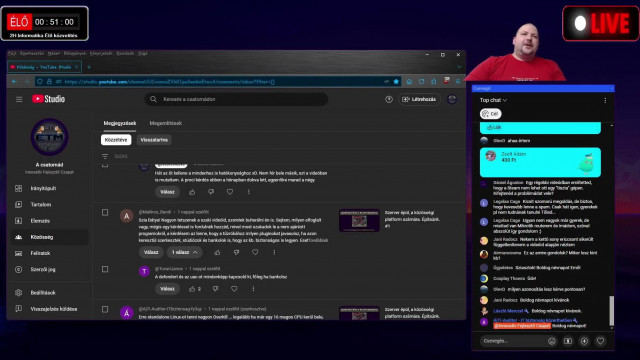Open the Létrehozás create dropdown
Screen dimensions: 640x360
tap(420, 99)
